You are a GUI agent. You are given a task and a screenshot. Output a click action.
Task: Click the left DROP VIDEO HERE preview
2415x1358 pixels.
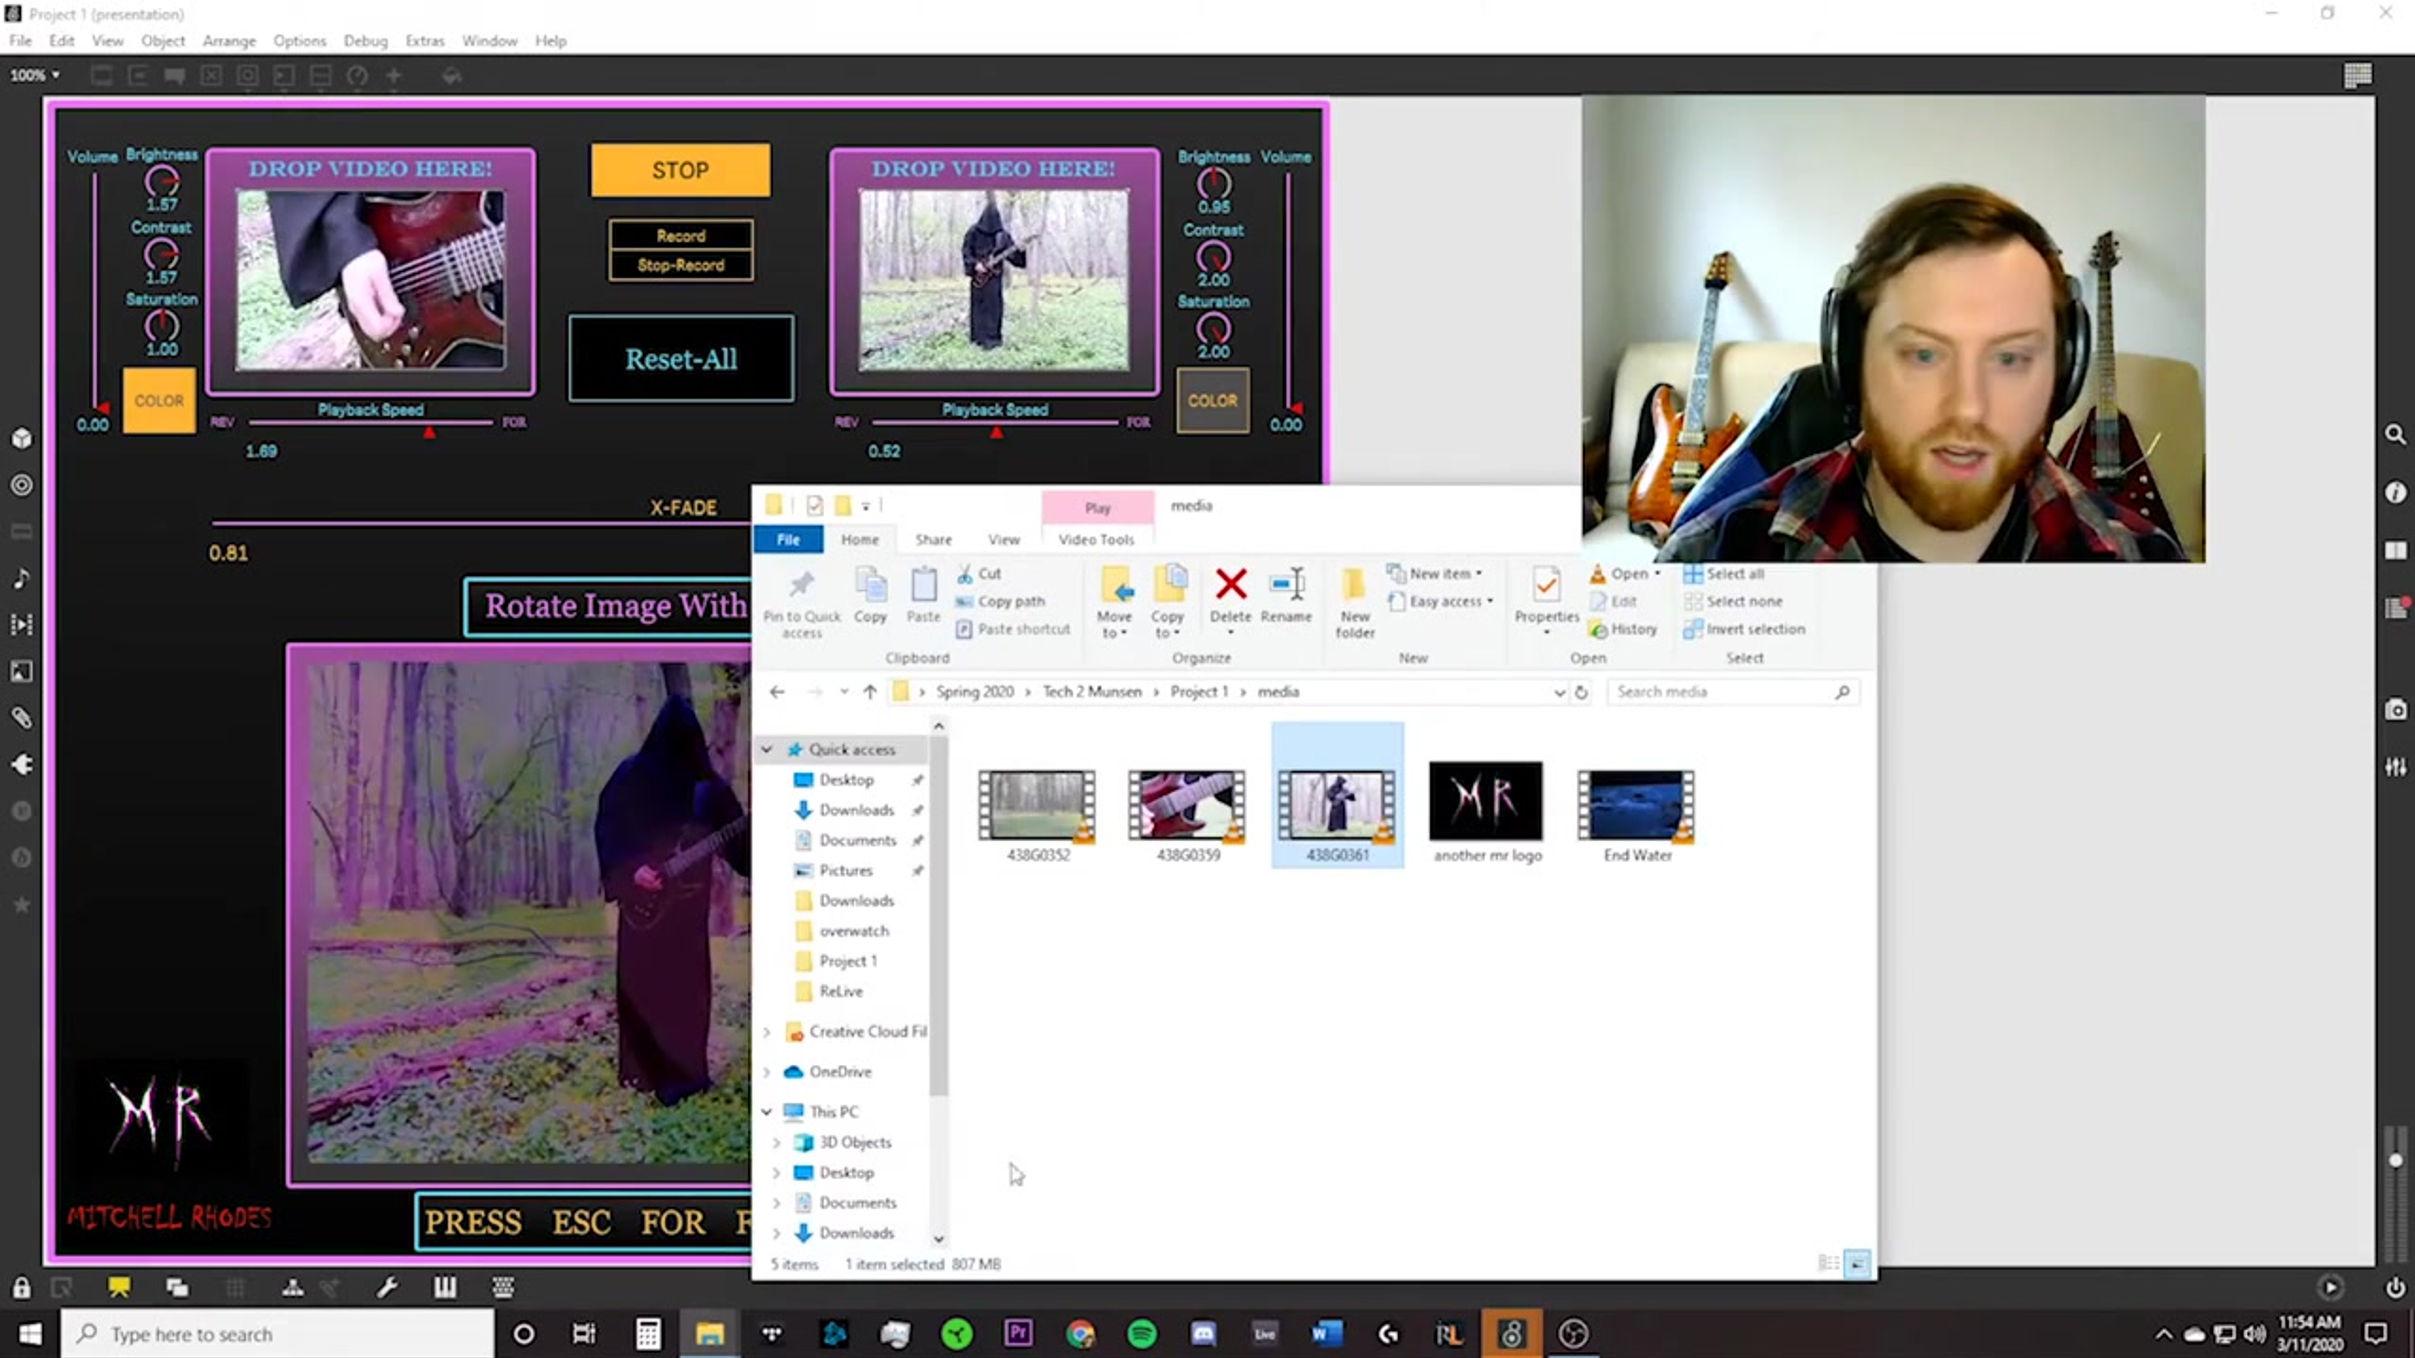click(x=370, y=280)
